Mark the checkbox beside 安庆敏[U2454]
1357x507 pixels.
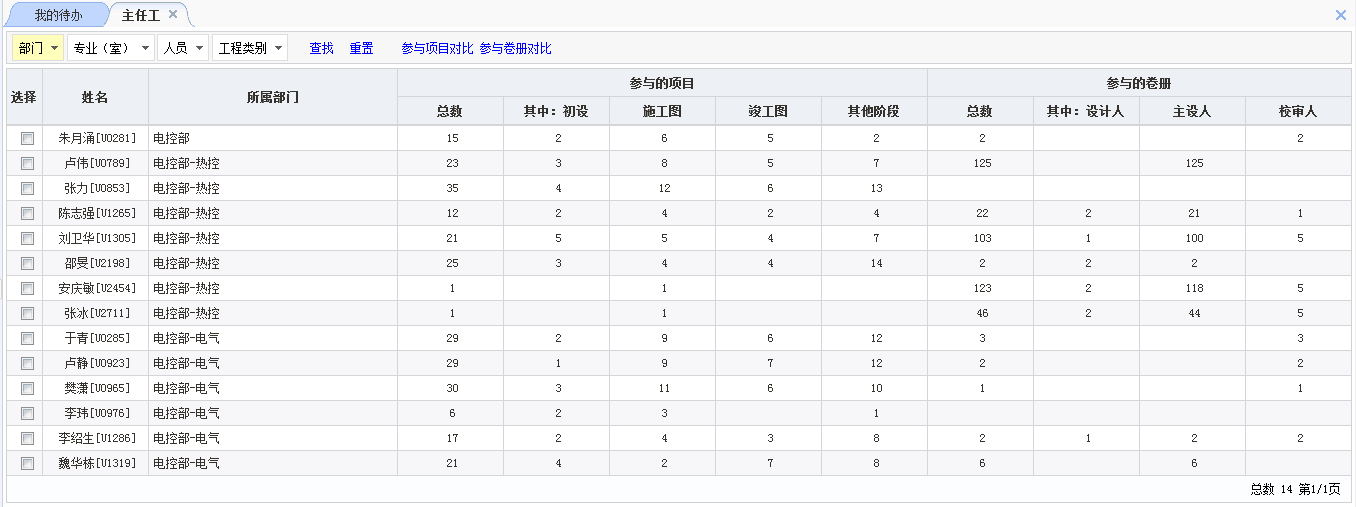27,288
